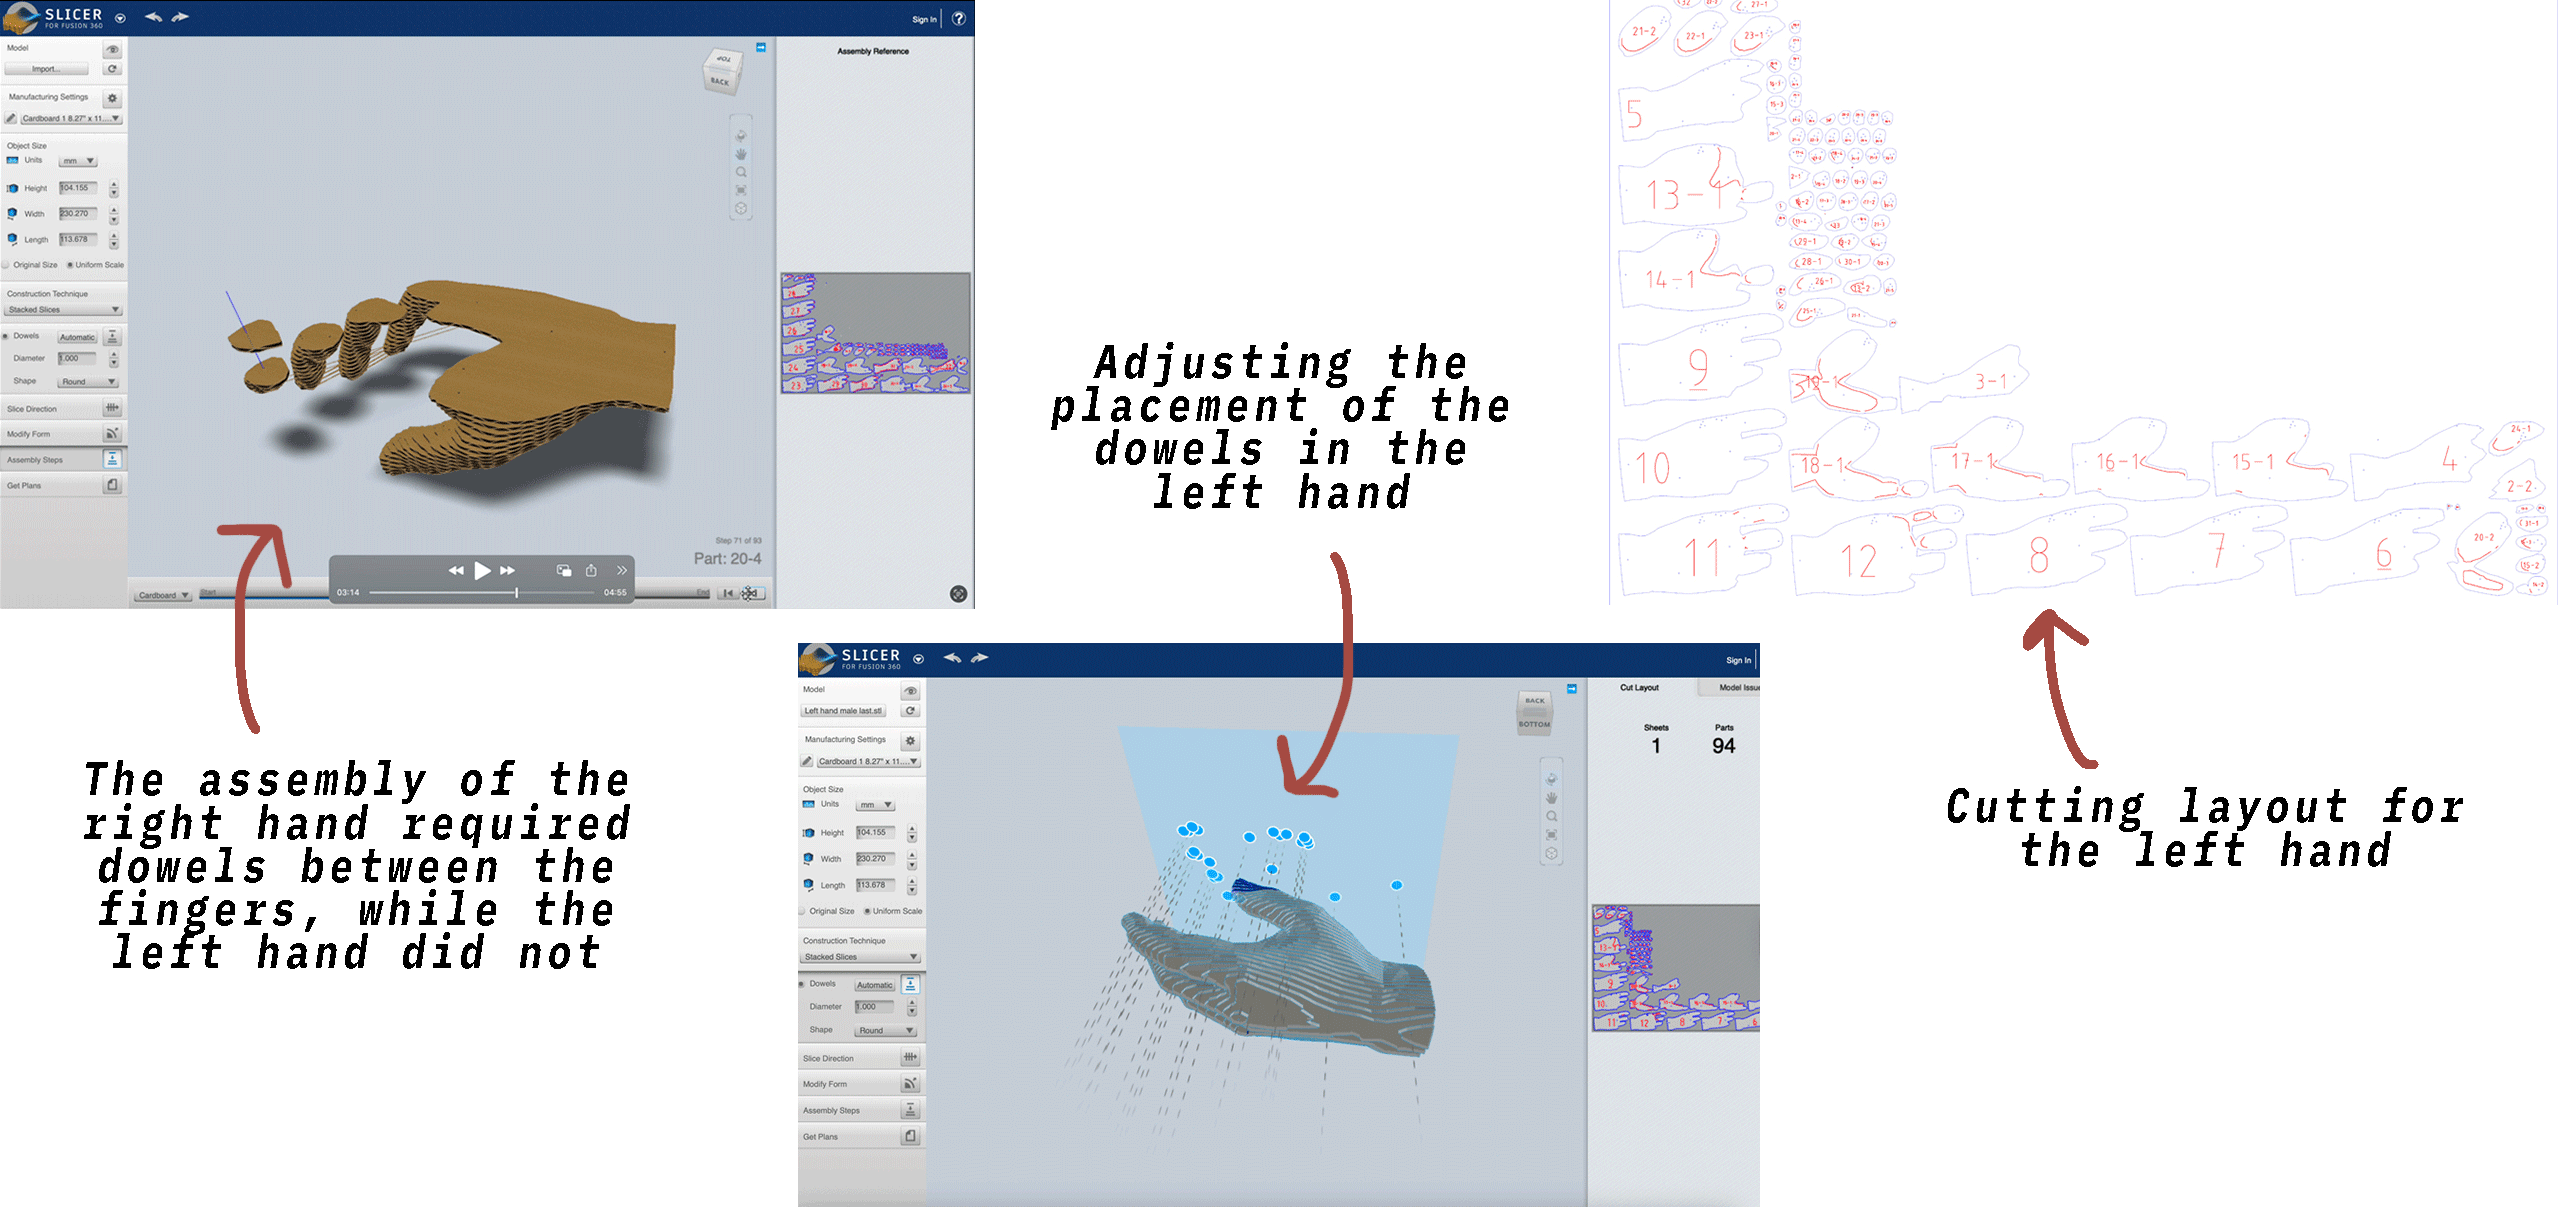This screenshot has height=1207, width=2558.
Task: Click Get Plans icon in Assembly Reference window
Action: (112, 485)
